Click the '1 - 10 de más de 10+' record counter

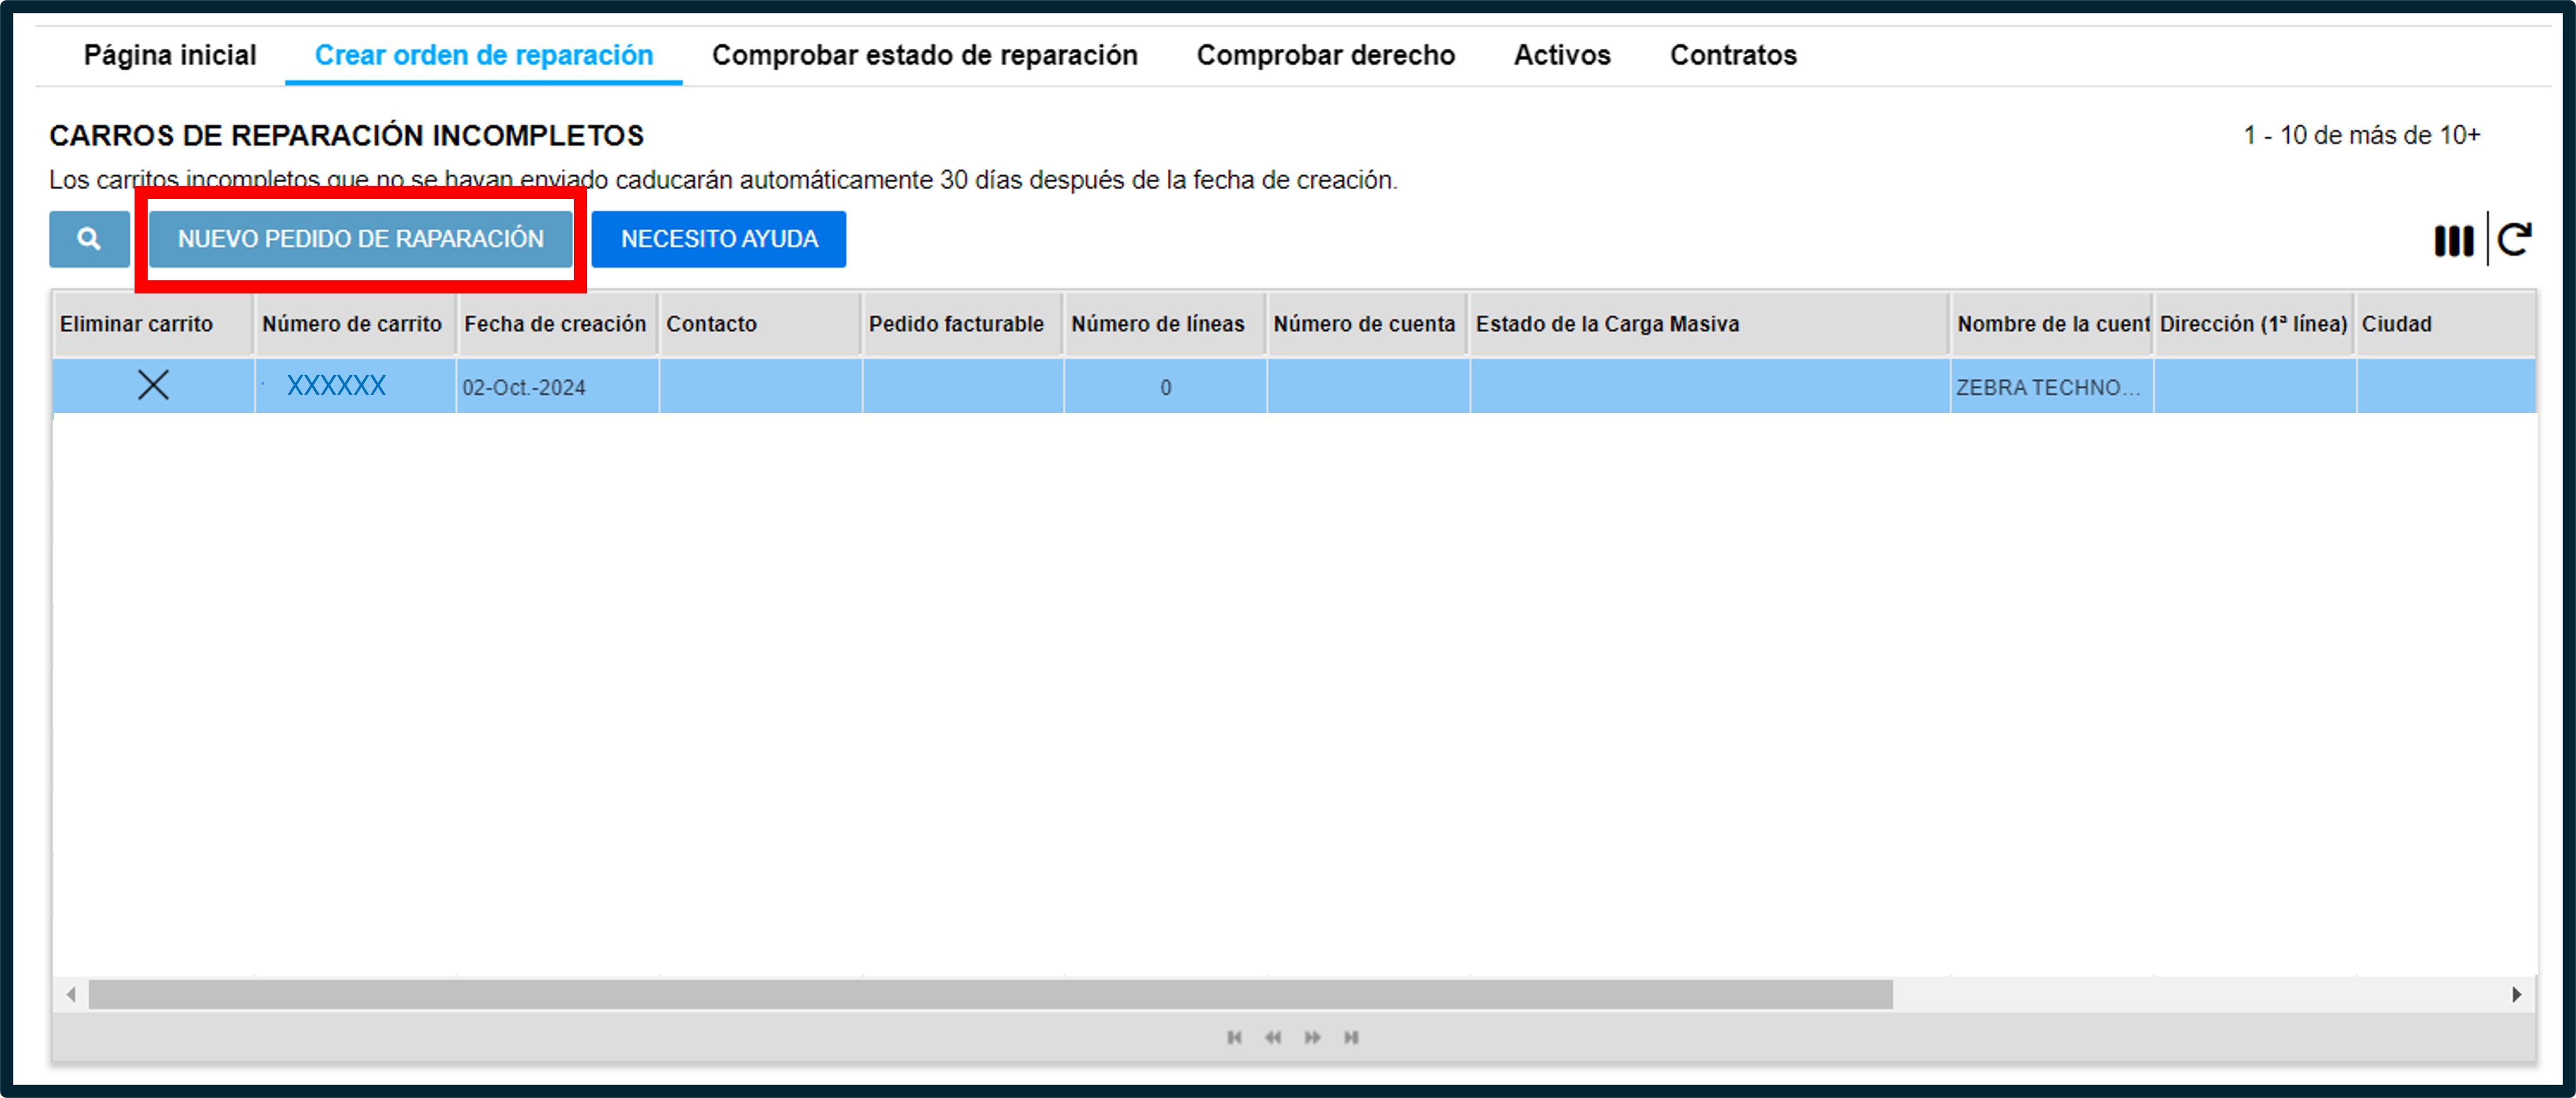pos(2361,135)
